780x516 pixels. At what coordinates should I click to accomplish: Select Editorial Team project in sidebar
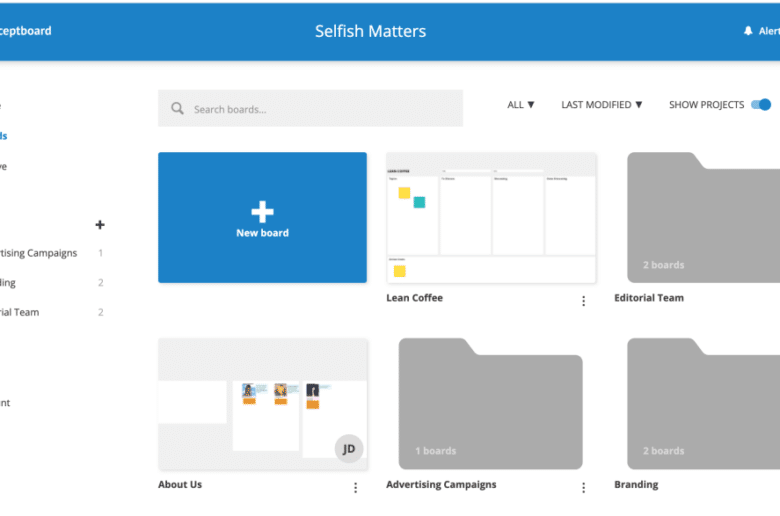click(x=22, y=312)
